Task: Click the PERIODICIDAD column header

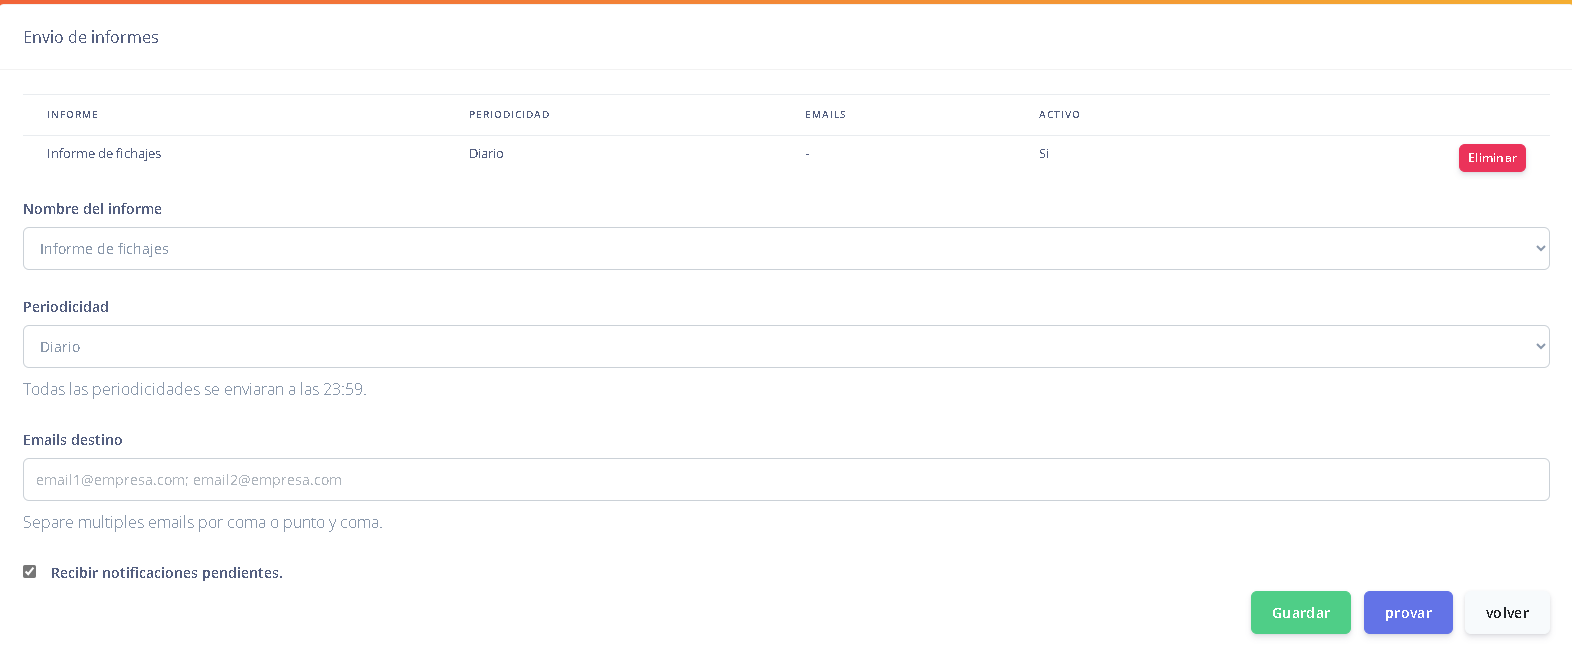Action: point(509,115)
